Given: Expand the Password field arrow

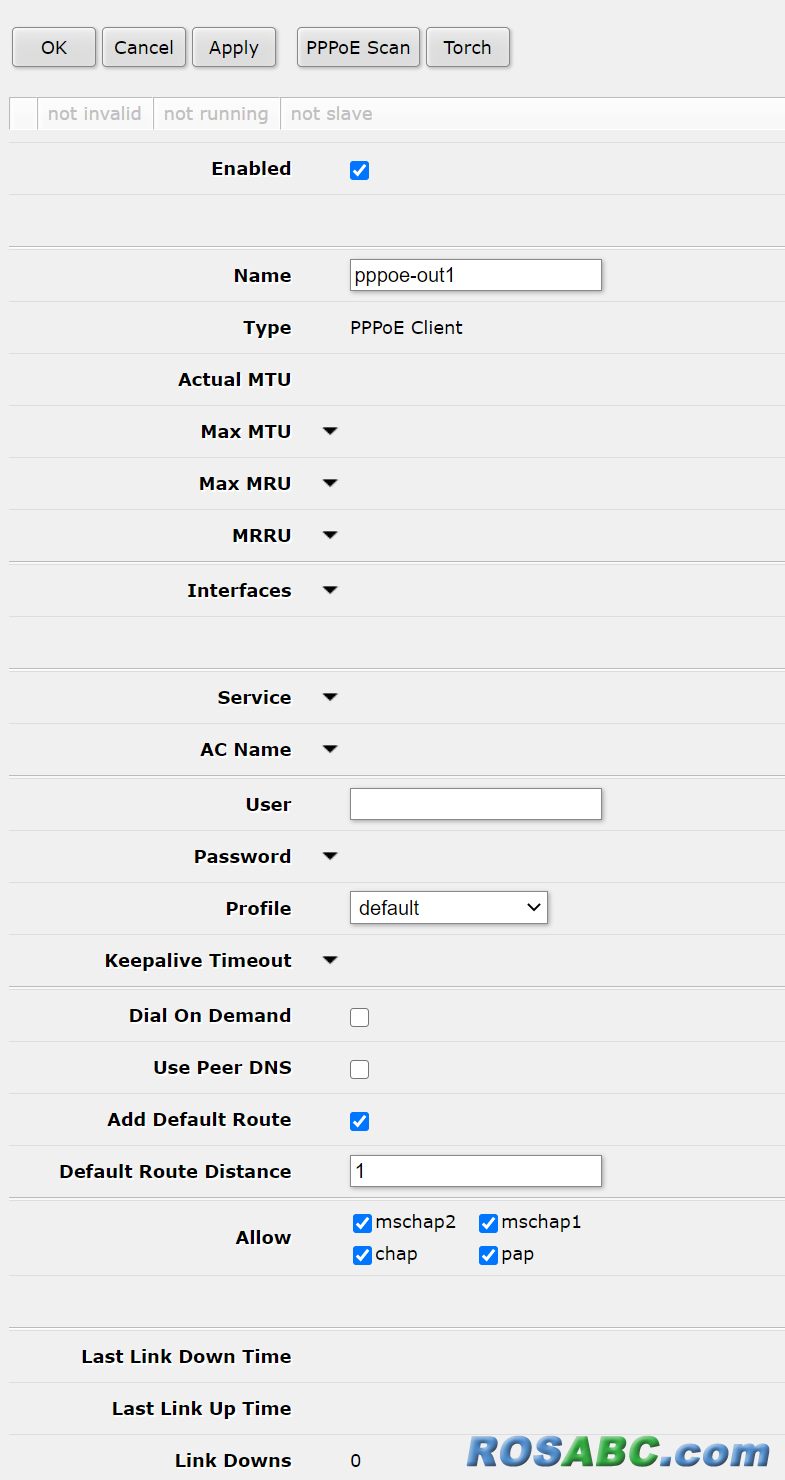Looking at the screenshot, I should (x=330, y=857).
